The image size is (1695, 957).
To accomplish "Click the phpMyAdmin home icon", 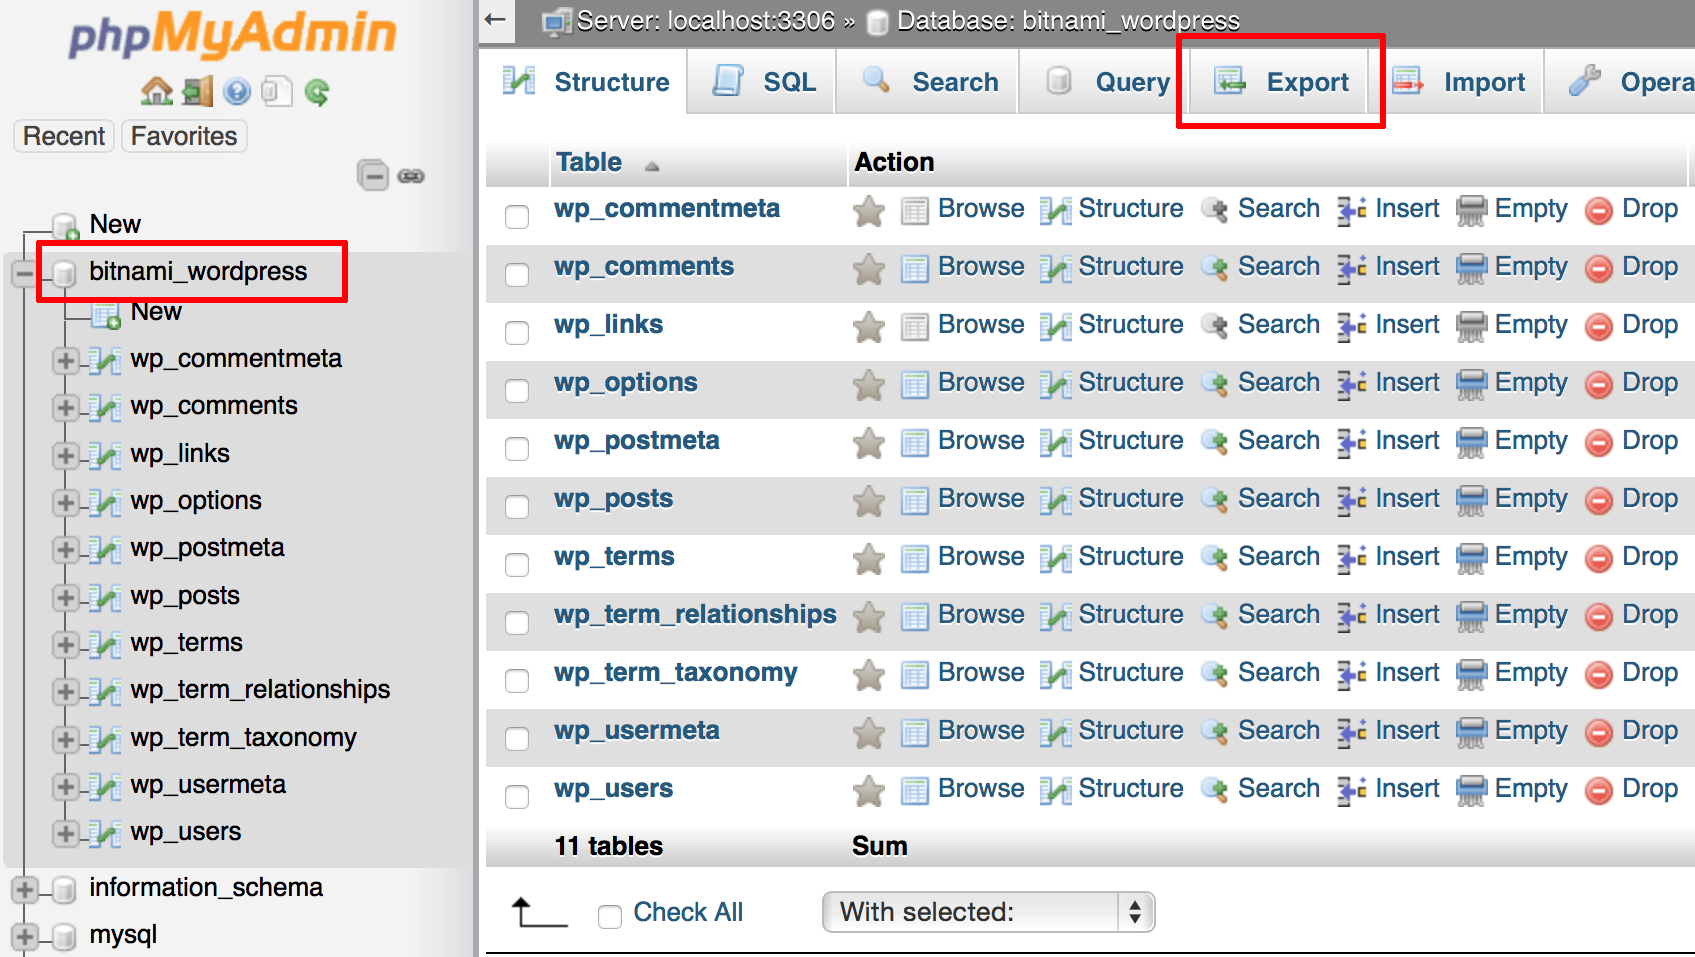I will [x=157, y=91].
